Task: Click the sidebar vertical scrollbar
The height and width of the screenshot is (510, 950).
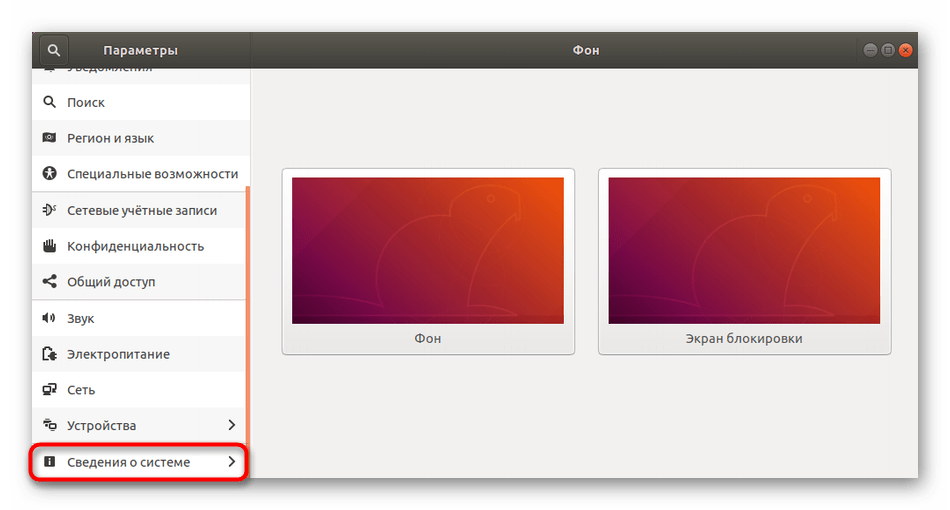Action: pos(247,330)
